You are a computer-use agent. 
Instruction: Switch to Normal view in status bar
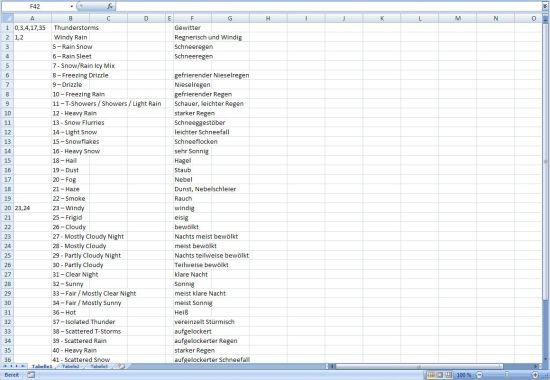[431, 375]
